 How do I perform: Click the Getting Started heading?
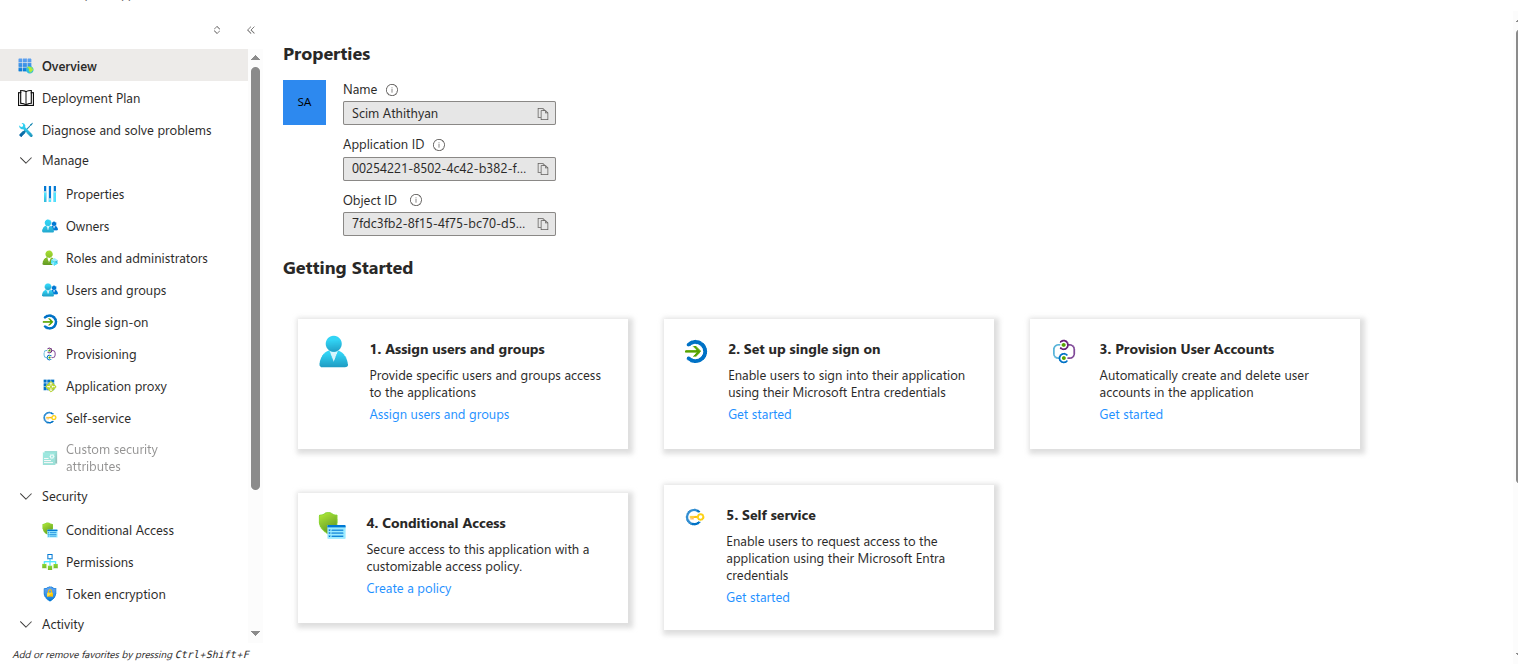348,268
